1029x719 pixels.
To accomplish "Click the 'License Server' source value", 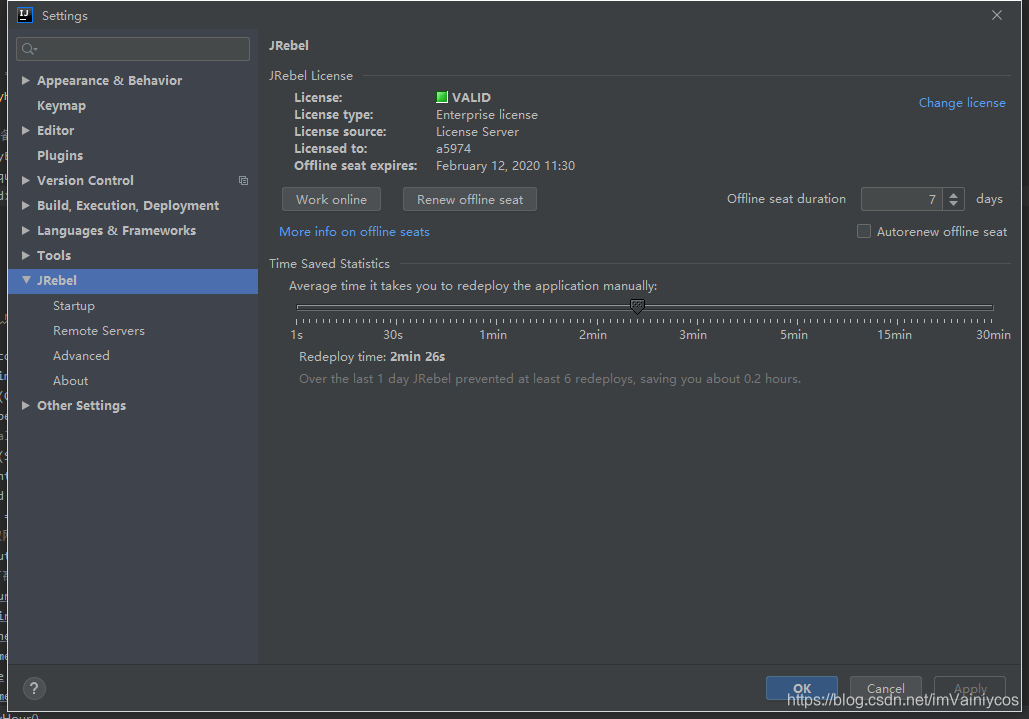I will pos(477,132).
